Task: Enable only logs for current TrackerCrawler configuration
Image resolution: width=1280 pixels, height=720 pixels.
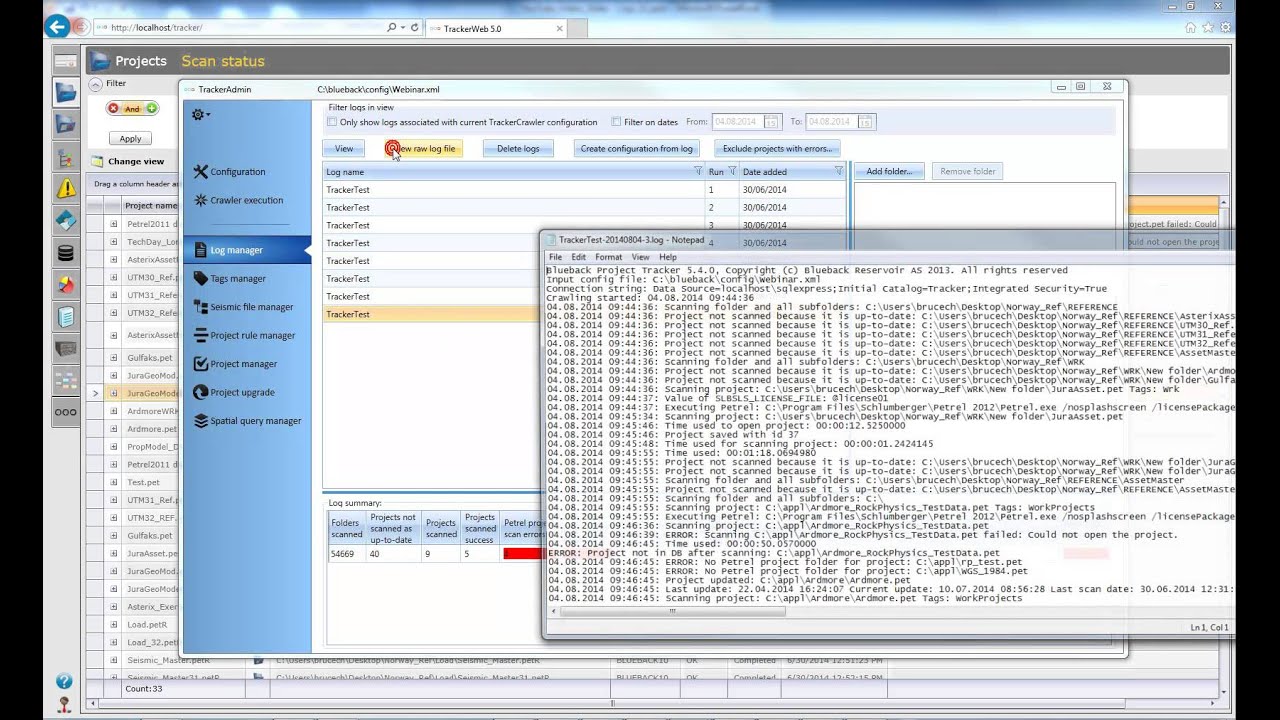Action: 332,122
